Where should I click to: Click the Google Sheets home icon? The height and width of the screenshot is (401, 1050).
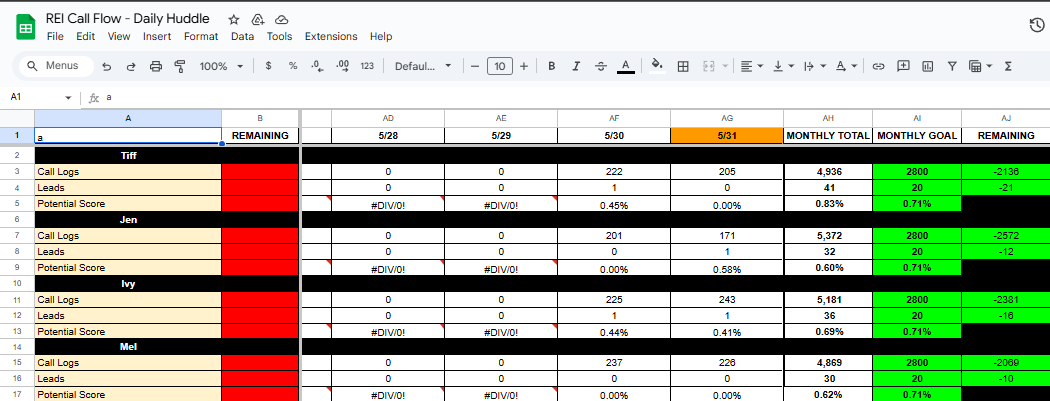pyautogui.click(x=25, y=27)
